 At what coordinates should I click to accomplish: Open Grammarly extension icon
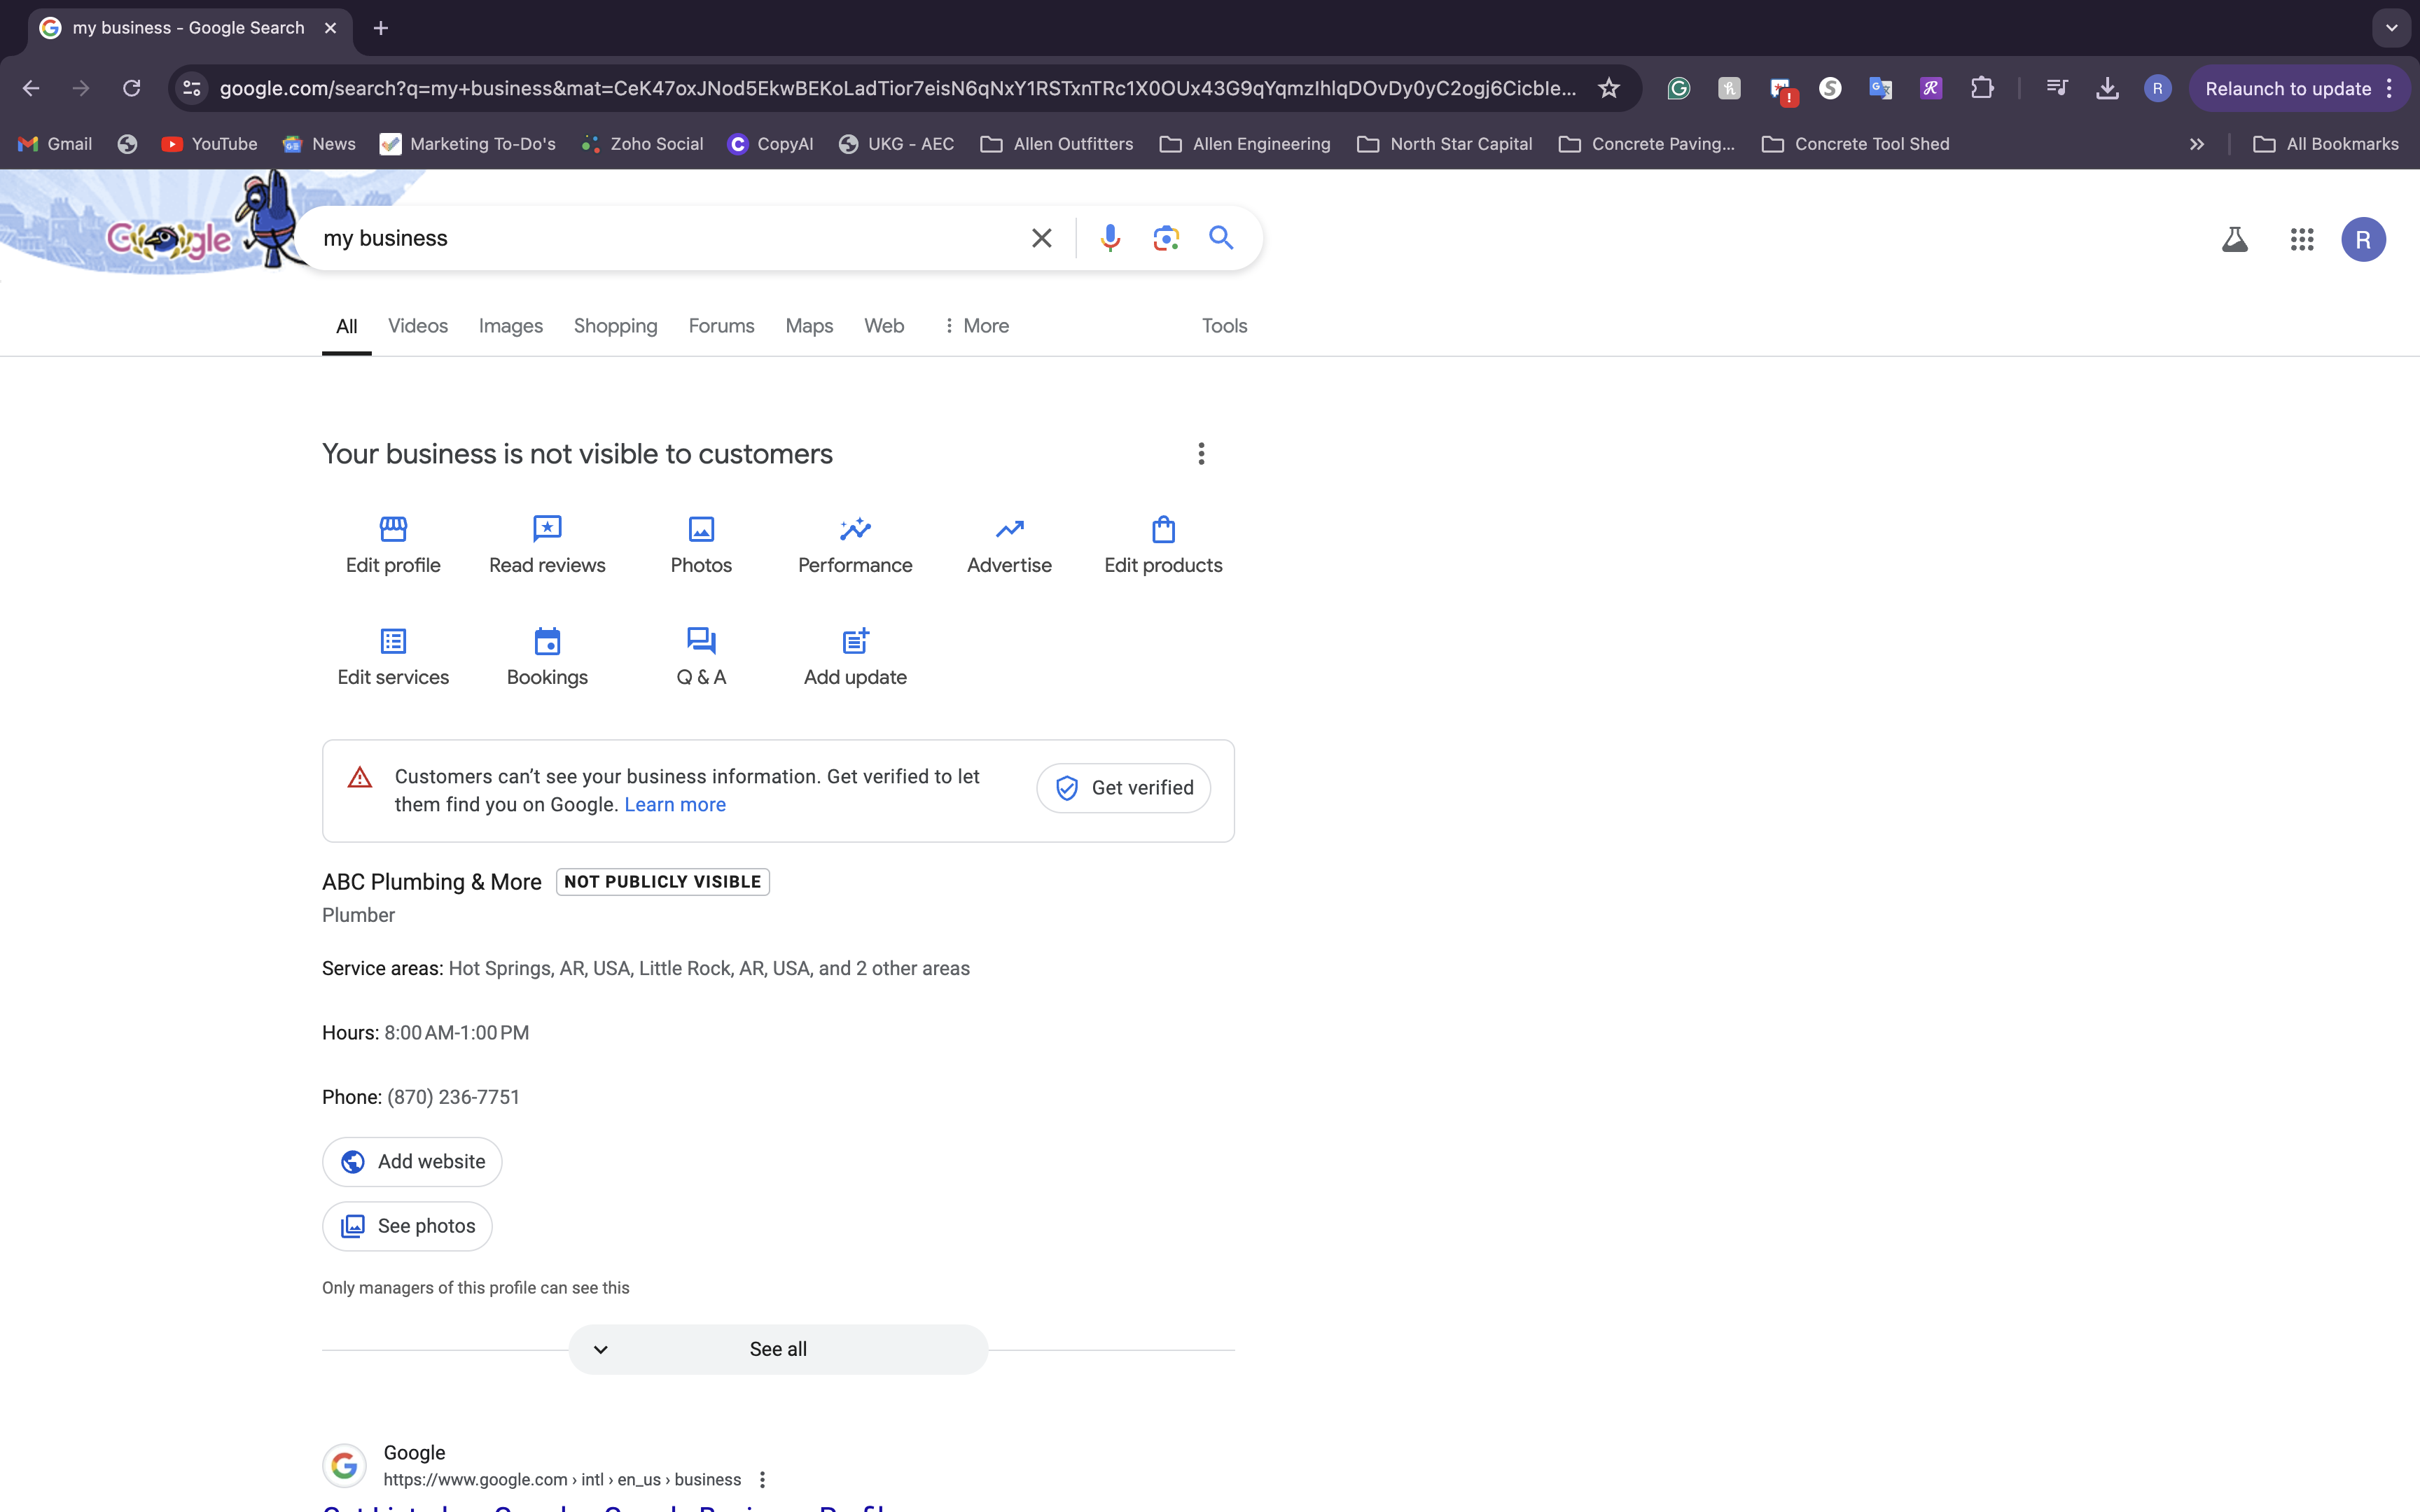(1679, 88)
